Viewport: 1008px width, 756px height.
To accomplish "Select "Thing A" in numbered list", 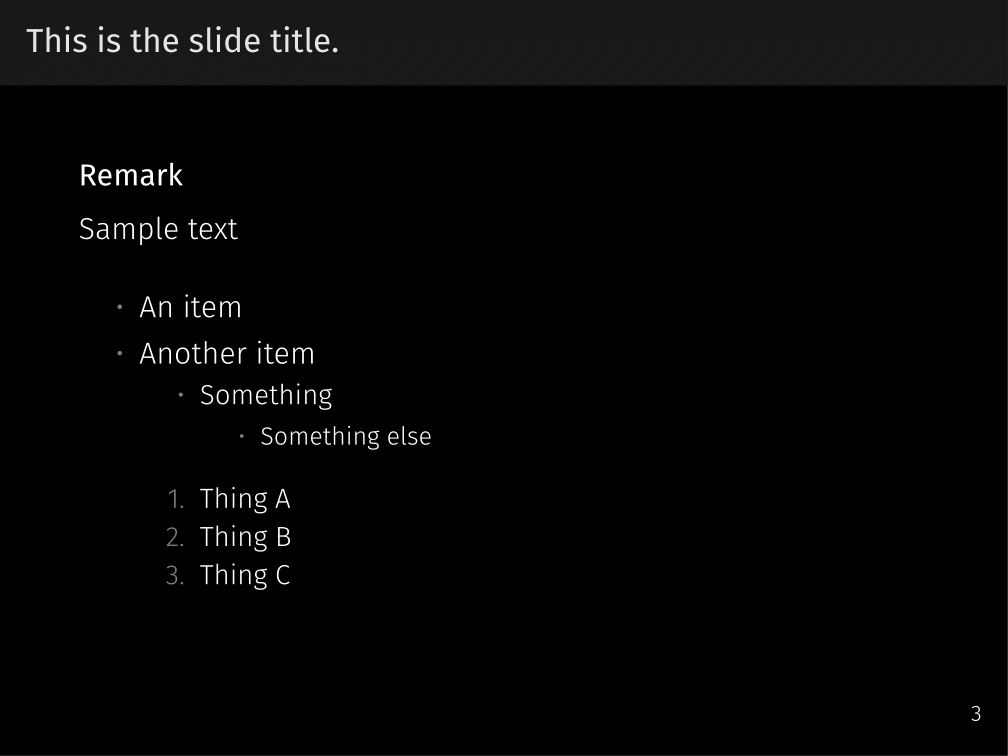I will (x=245, y=499).
